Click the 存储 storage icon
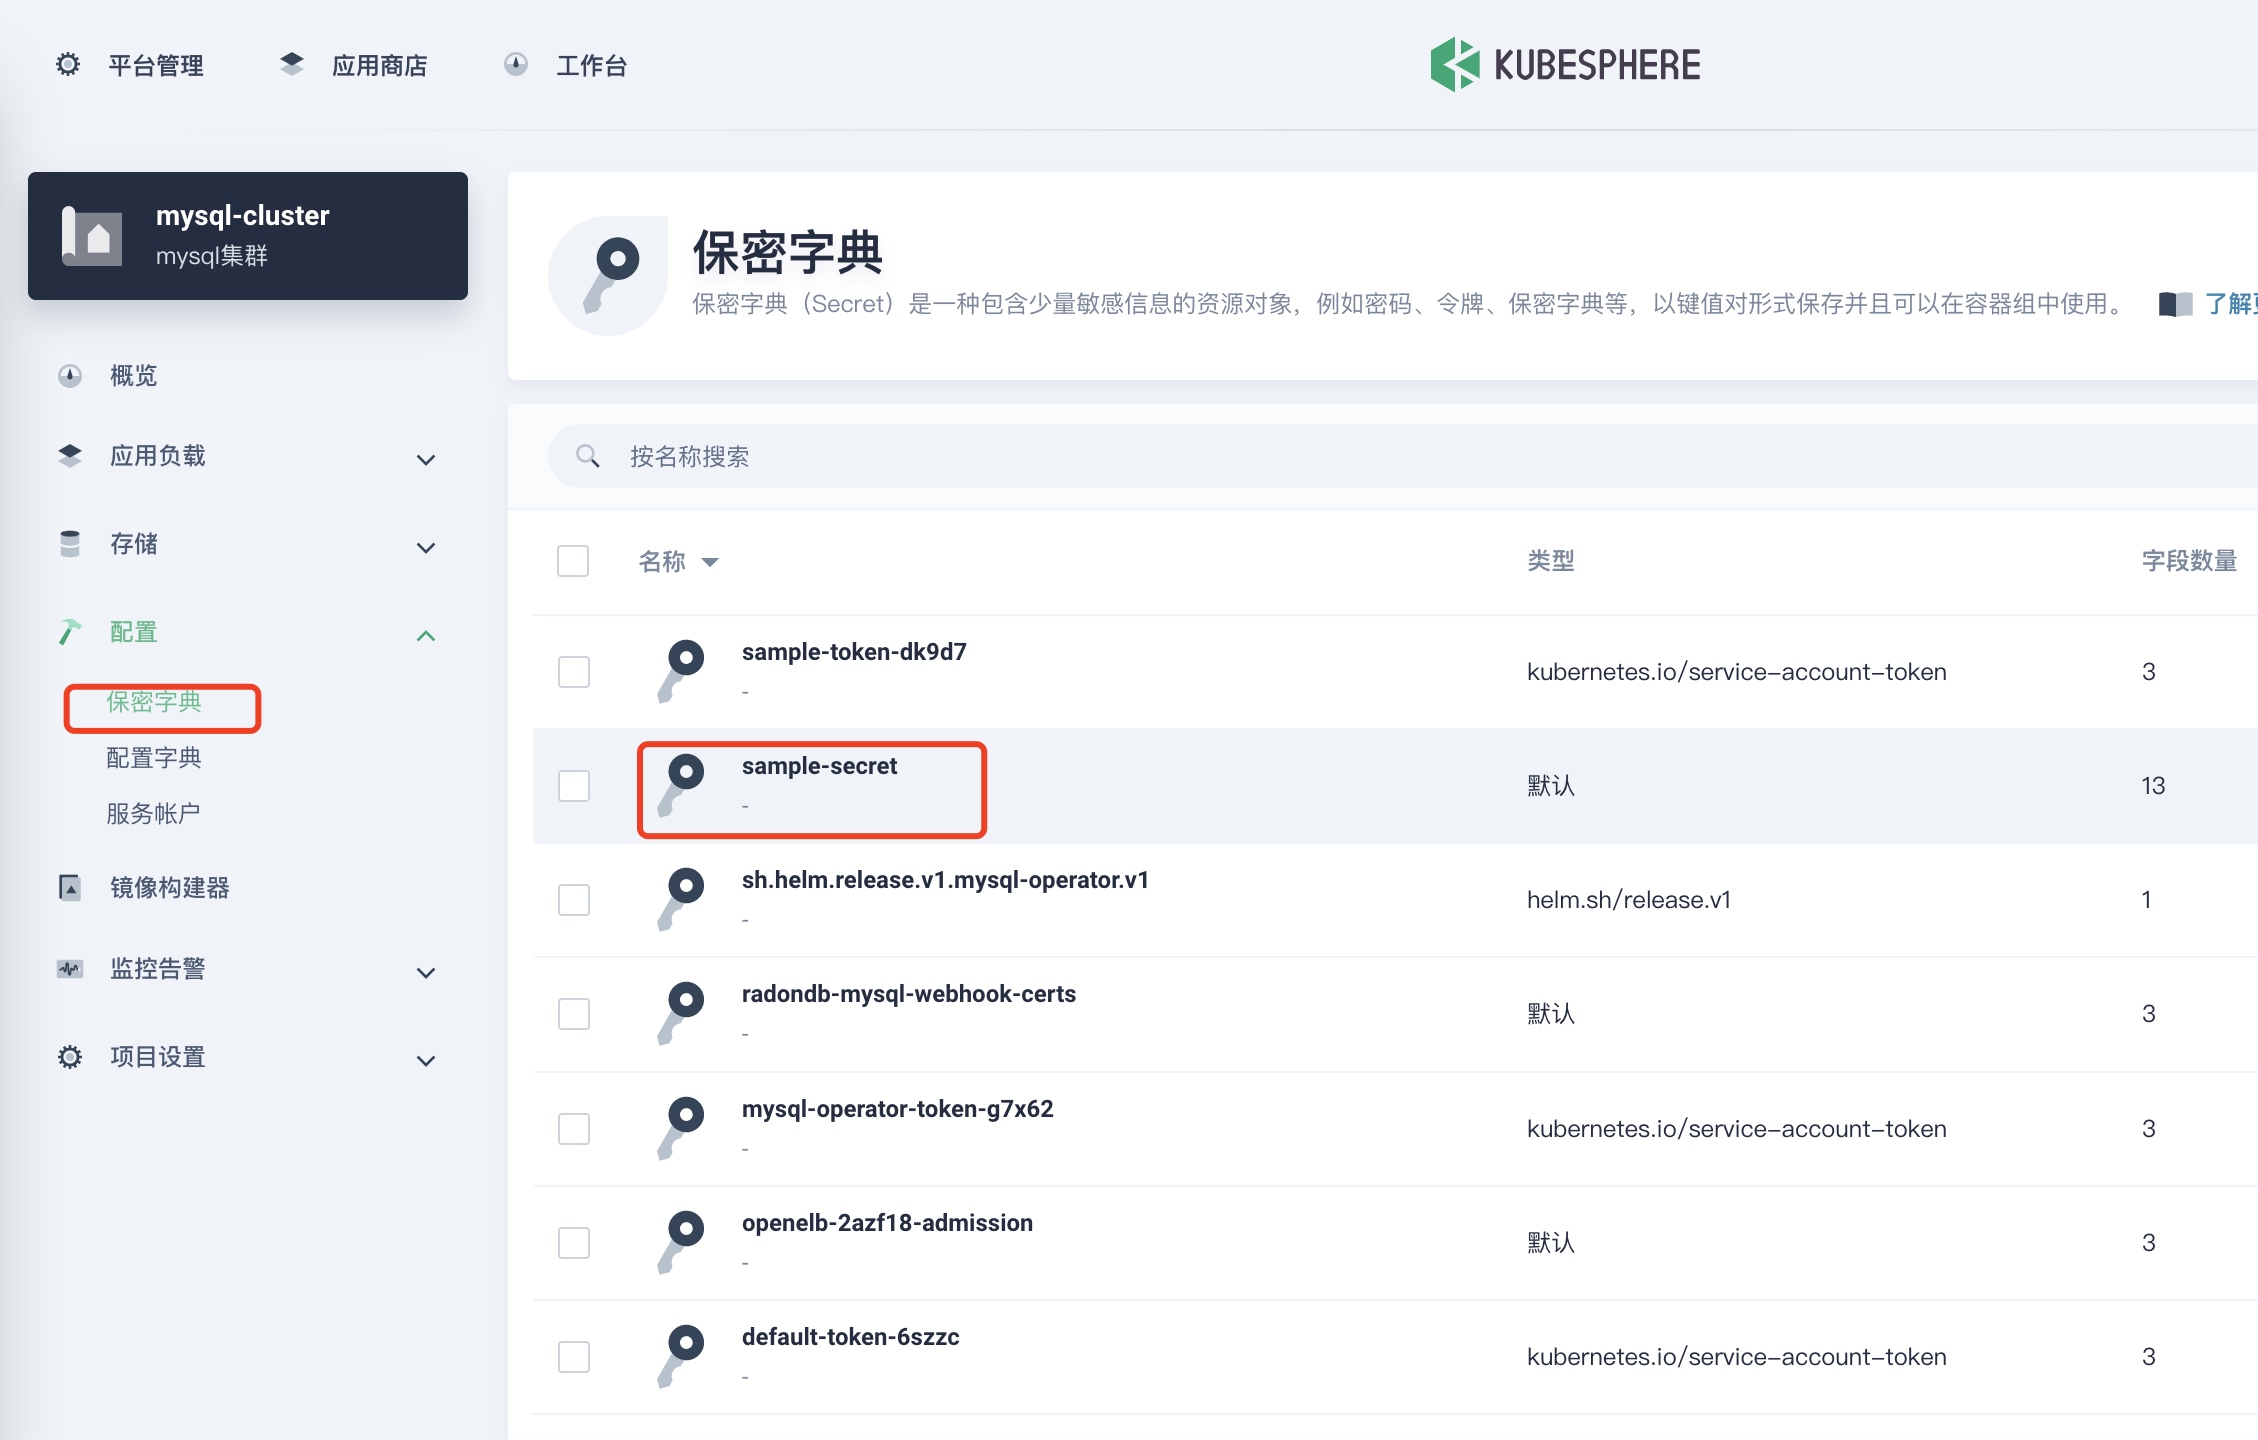The image size is (2258, 1440). (x=70, y=544)
